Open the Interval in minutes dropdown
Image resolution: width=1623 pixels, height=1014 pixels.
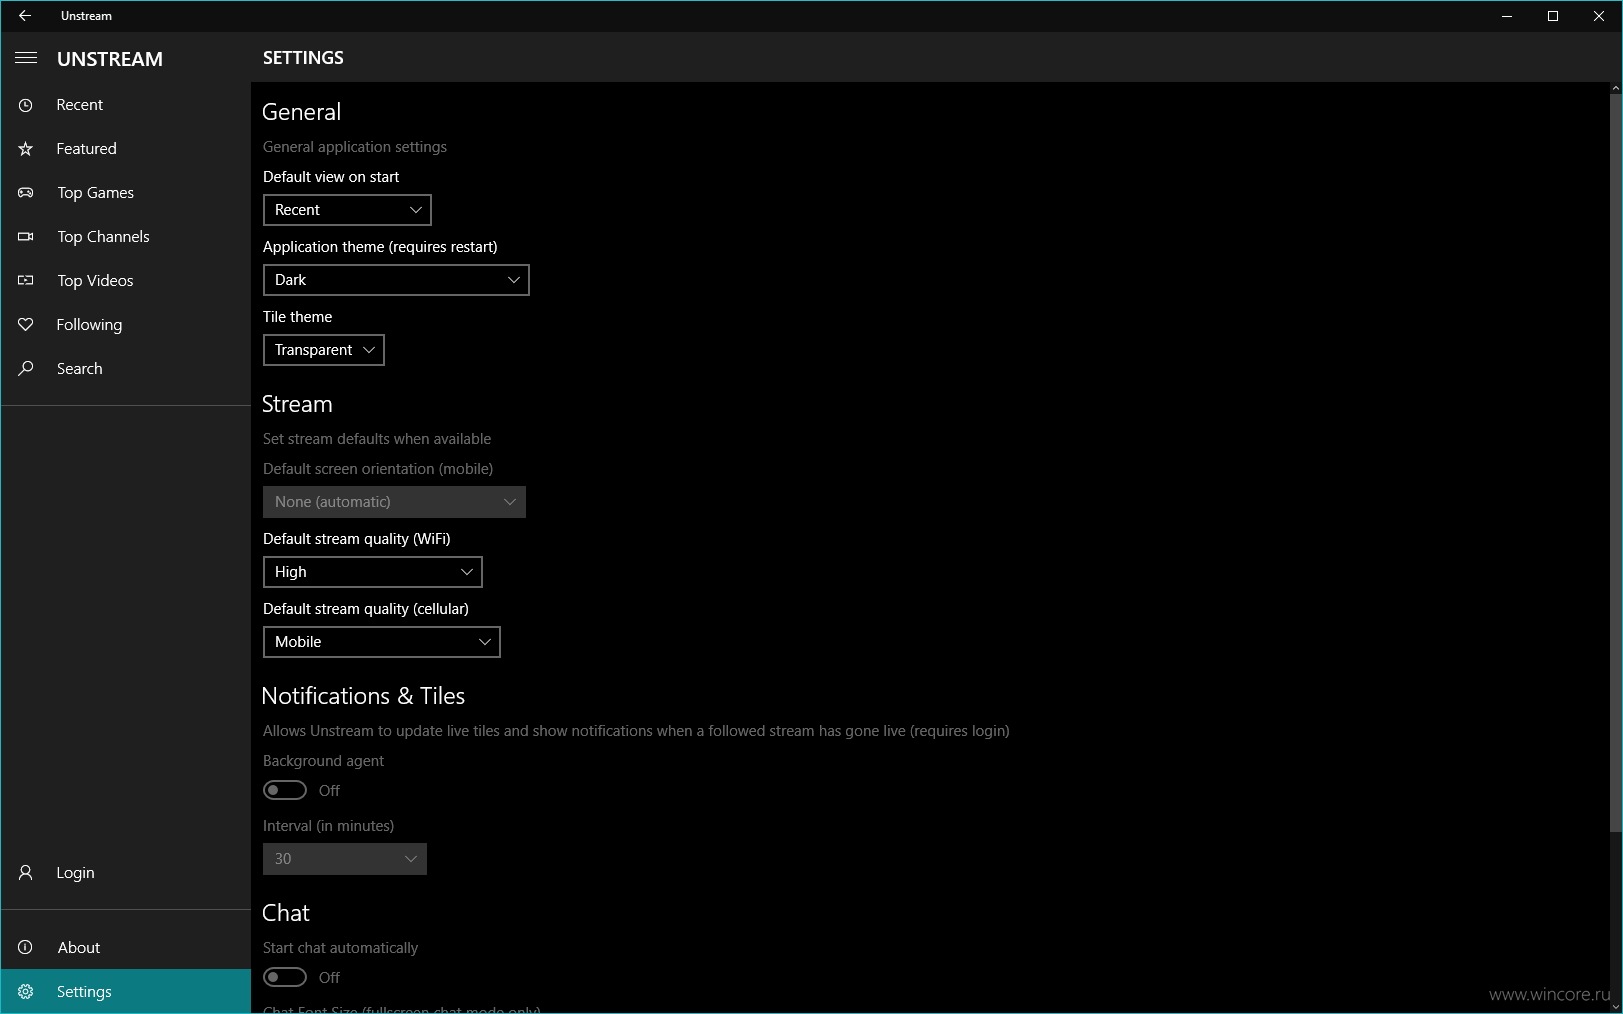pos(345,859)
